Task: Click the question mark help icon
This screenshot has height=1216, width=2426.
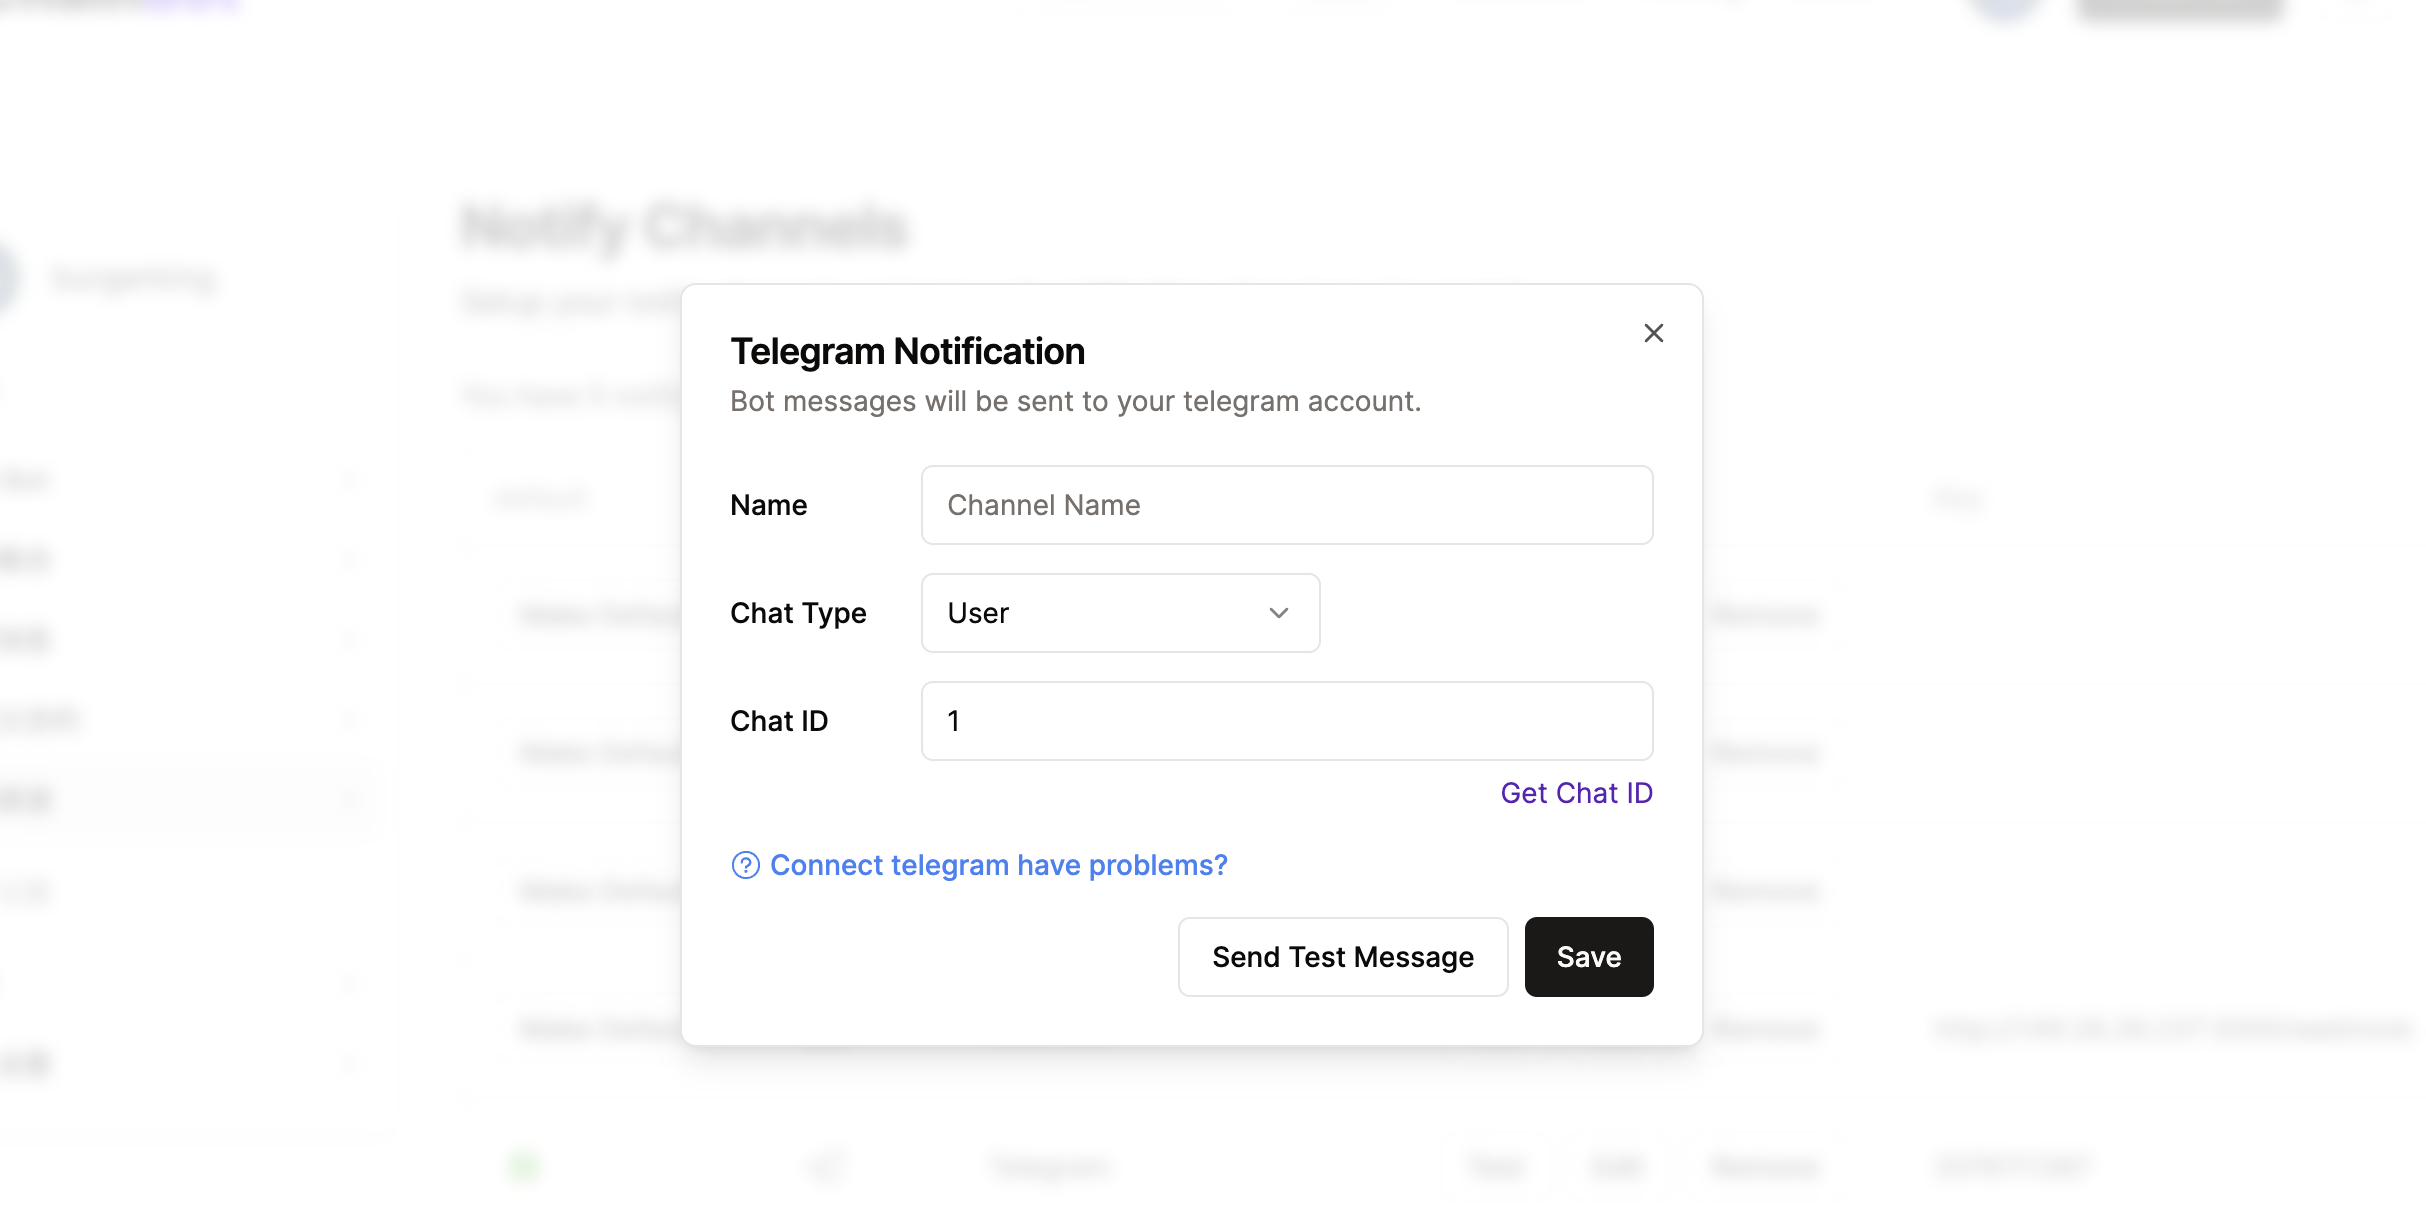Action: pos(745,865)
